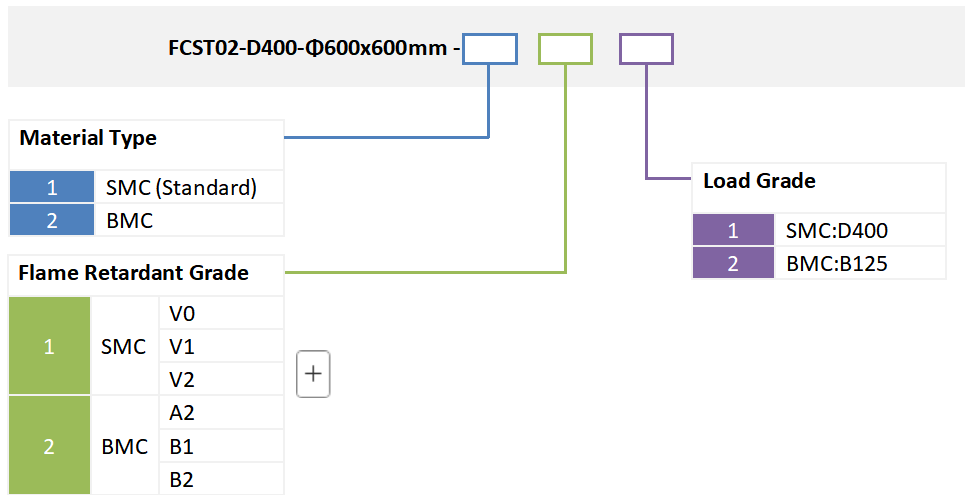Click the plus icon beside the flame table
The image size is (972, 495).
tap(313, 374)
